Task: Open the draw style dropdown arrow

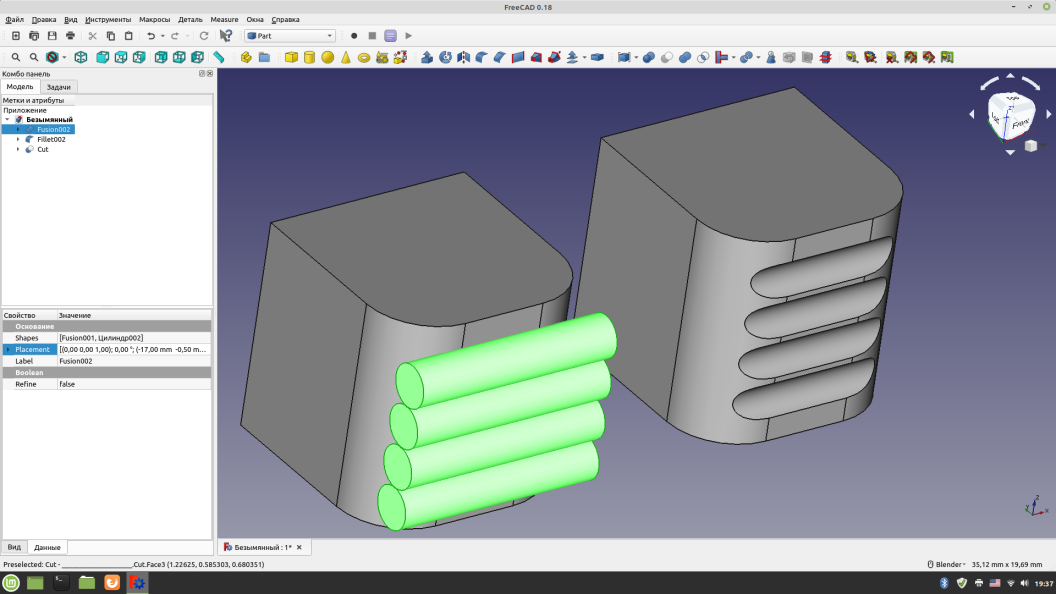Action: coord(64,57)
